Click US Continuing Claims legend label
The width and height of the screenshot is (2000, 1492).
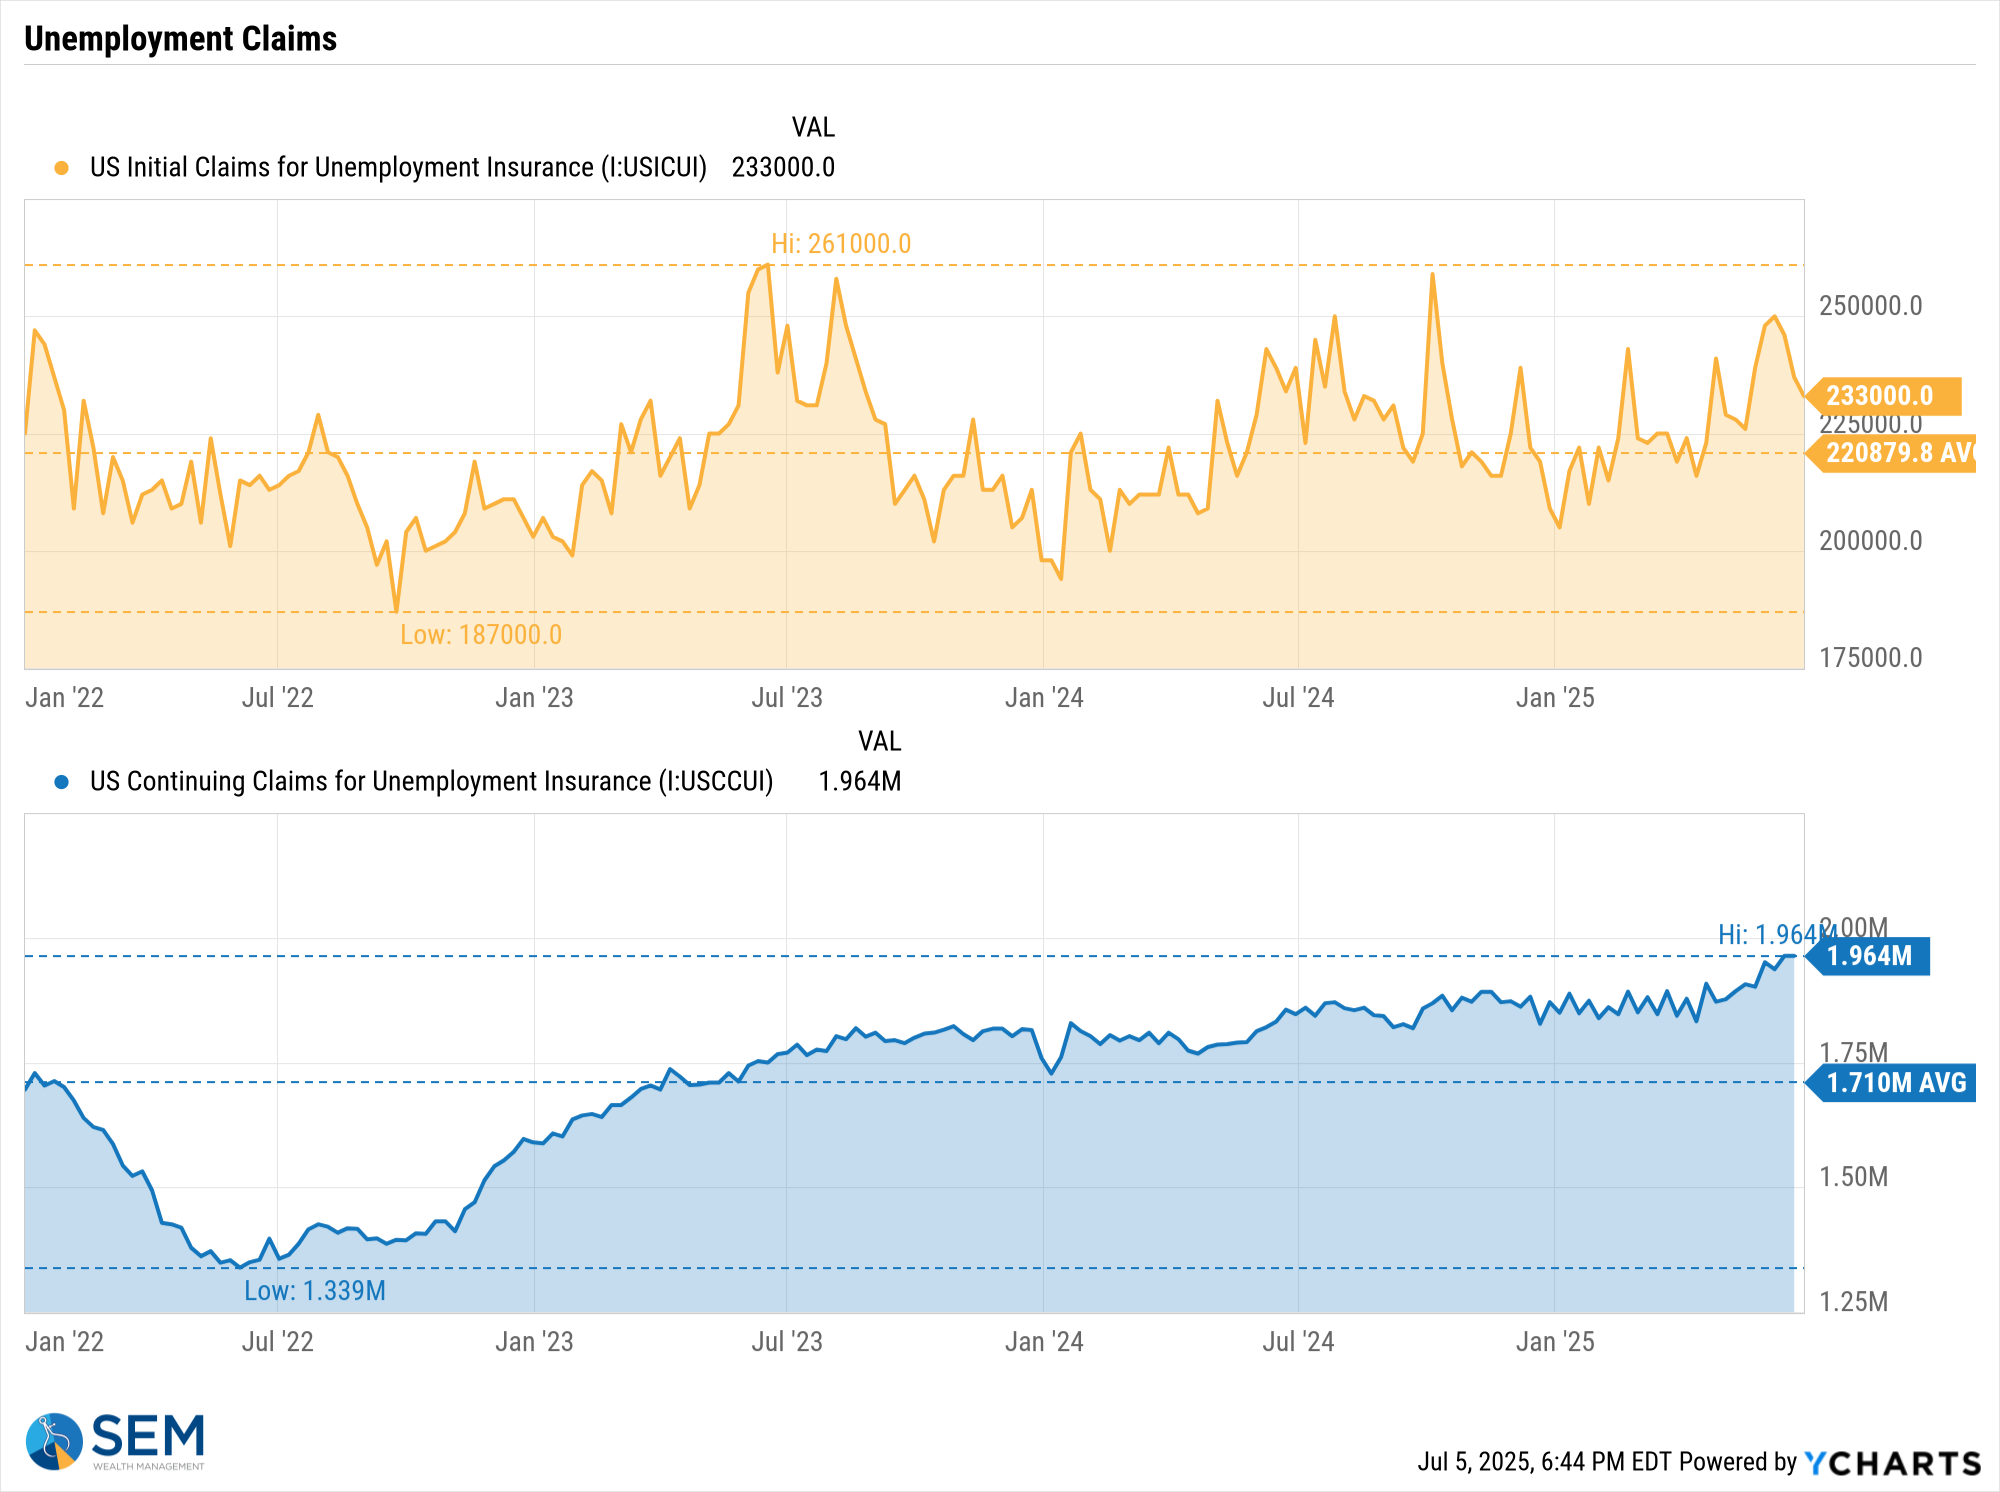click(431, 782)
